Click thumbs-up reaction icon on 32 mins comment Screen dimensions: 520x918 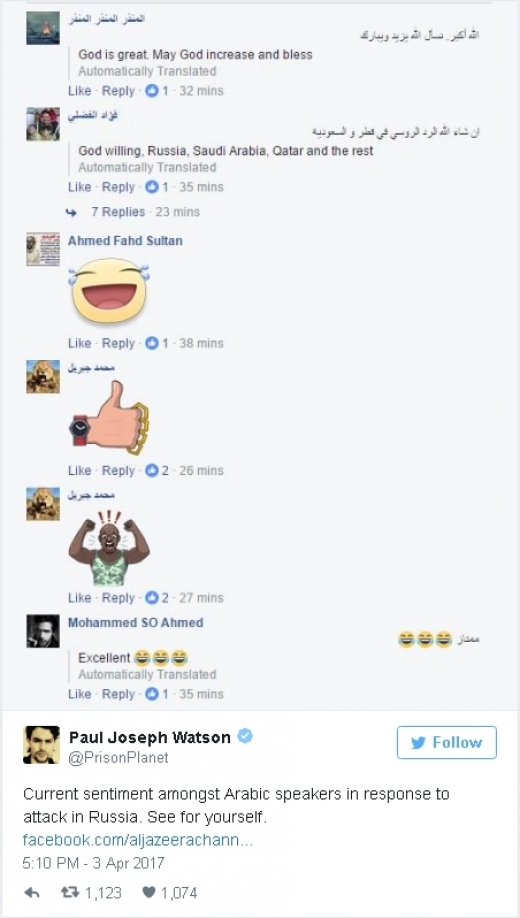click(x=152, y=91)
